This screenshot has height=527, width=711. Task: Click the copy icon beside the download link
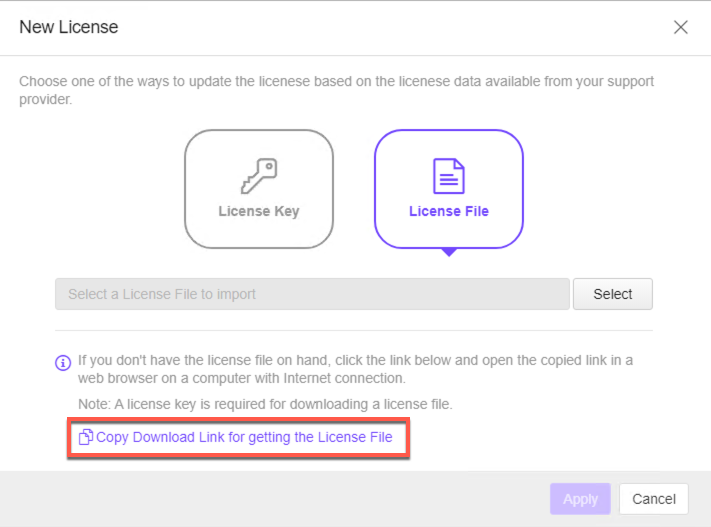[86, 437]
